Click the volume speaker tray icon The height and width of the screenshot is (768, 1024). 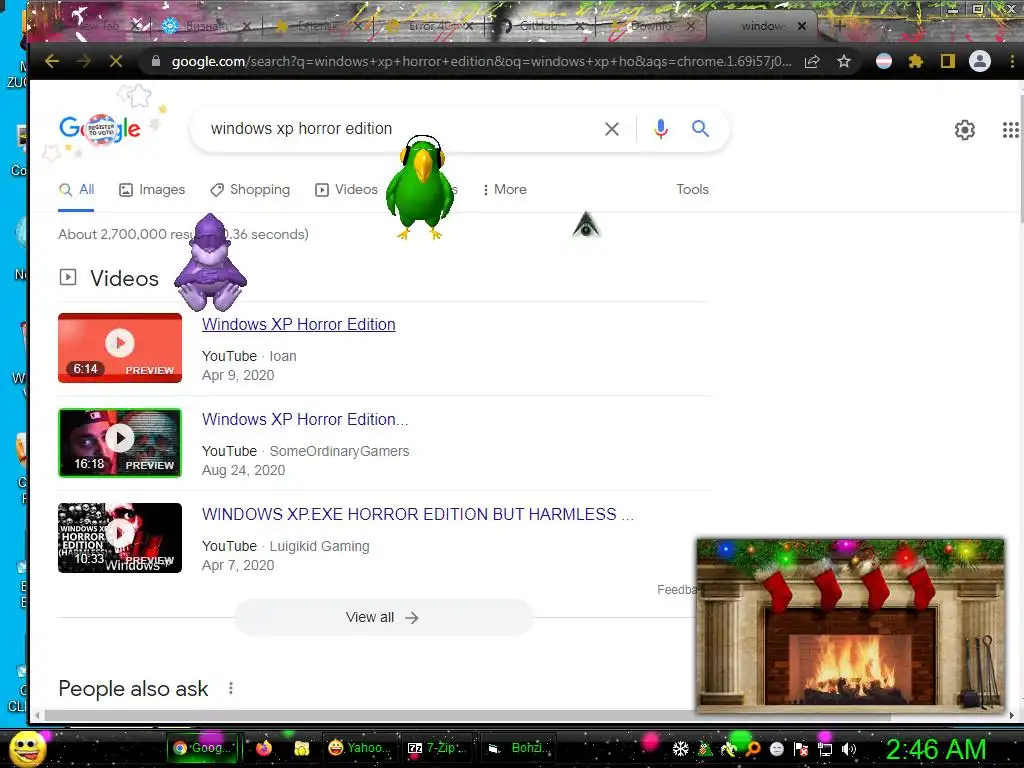(x=849, y=749)
